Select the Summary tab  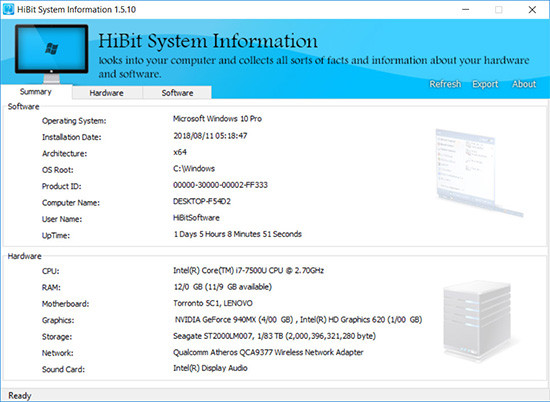(x=36, y=92)
